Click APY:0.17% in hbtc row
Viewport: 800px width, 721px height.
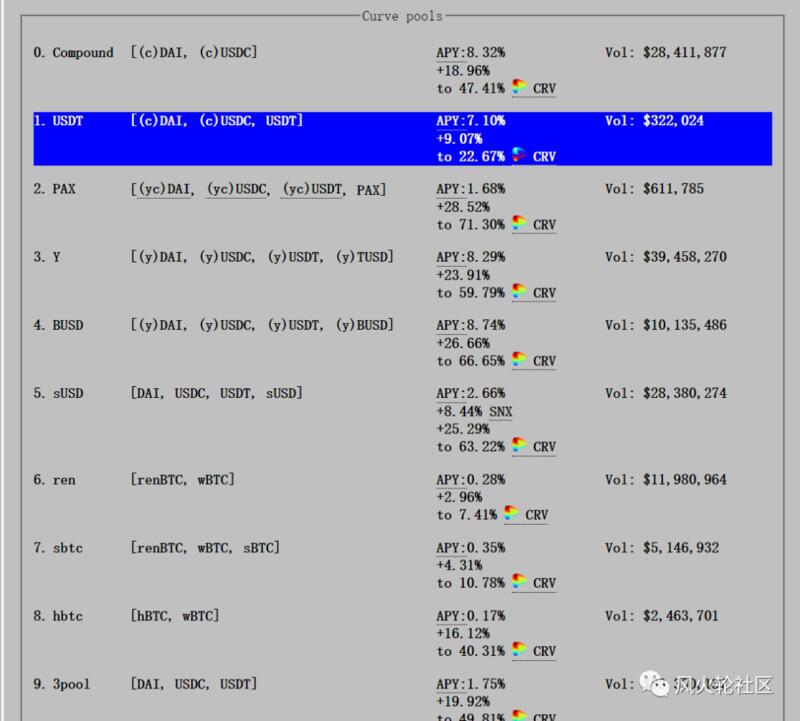coord(470,616)
